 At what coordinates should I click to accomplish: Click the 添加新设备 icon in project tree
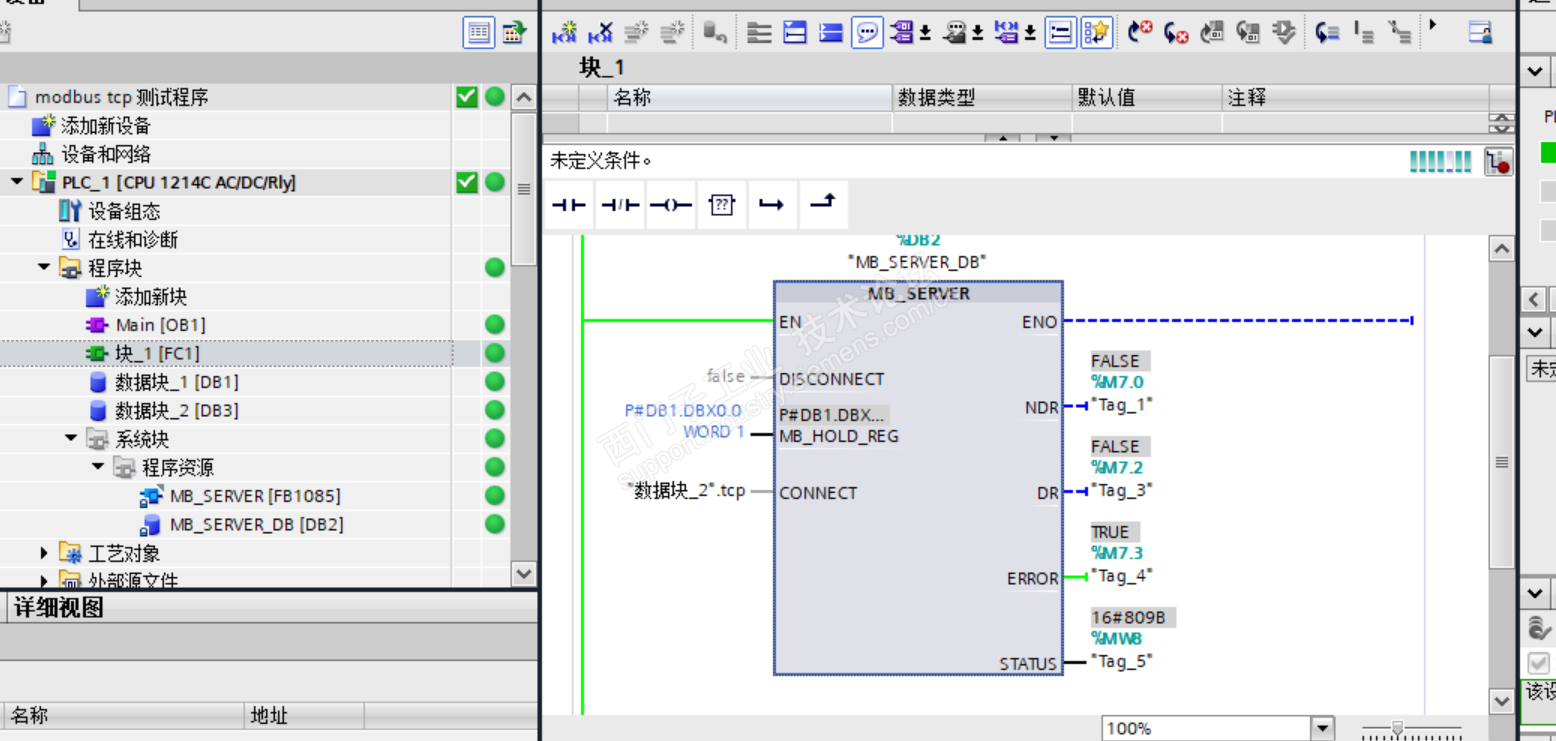pos(43,125)
